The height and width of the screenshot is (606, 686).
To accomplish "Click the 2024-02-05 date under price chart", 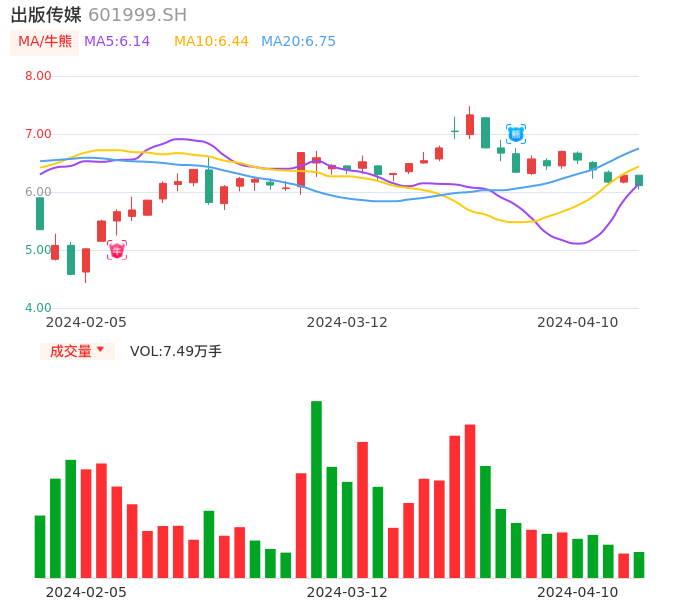I will (86, 322).
